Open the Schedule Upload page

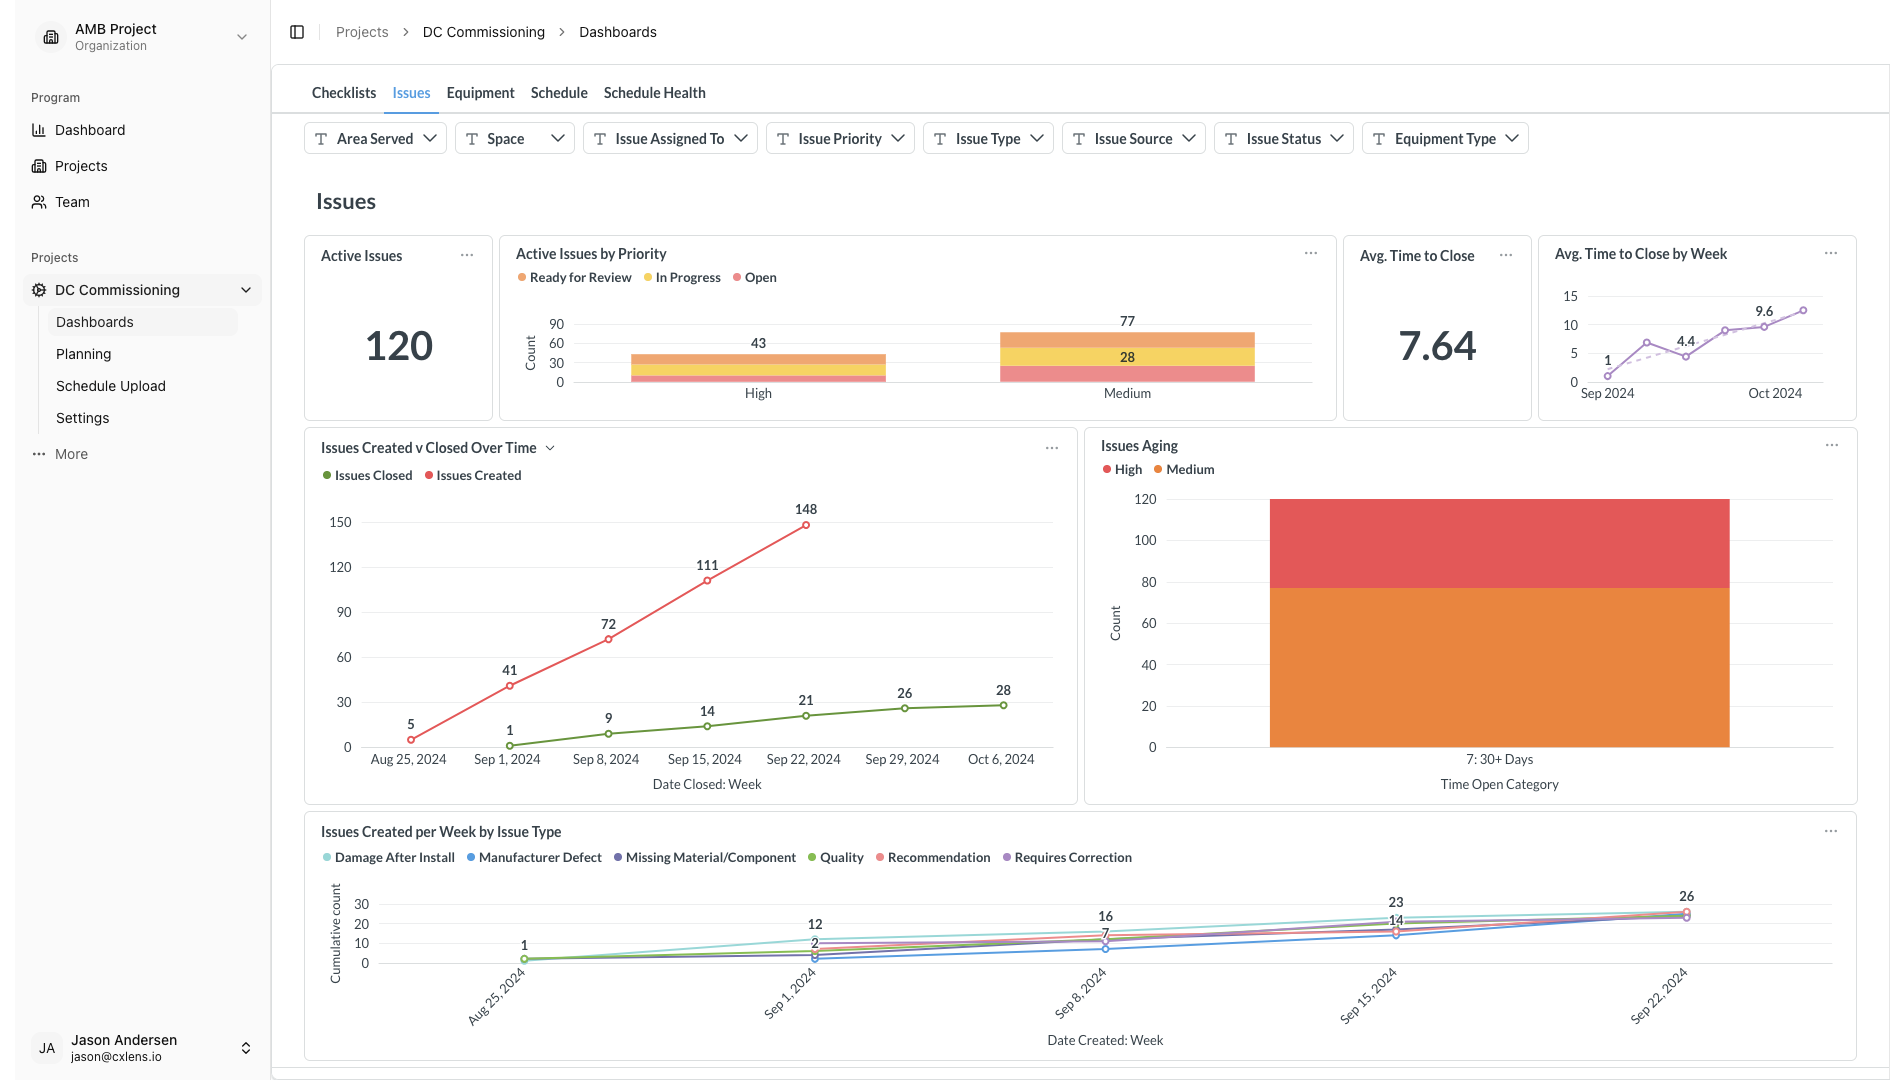click(111, 386)
